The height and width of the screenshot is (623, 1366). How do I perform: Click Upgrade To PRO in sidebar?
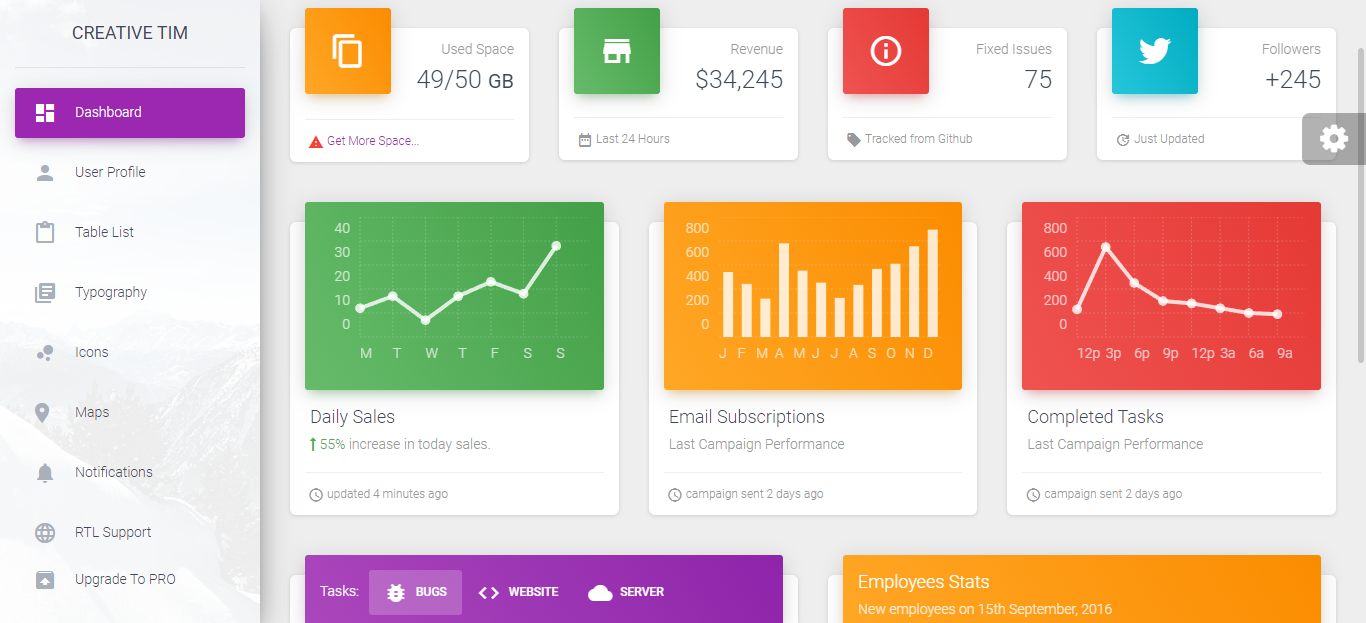(125, 579)
